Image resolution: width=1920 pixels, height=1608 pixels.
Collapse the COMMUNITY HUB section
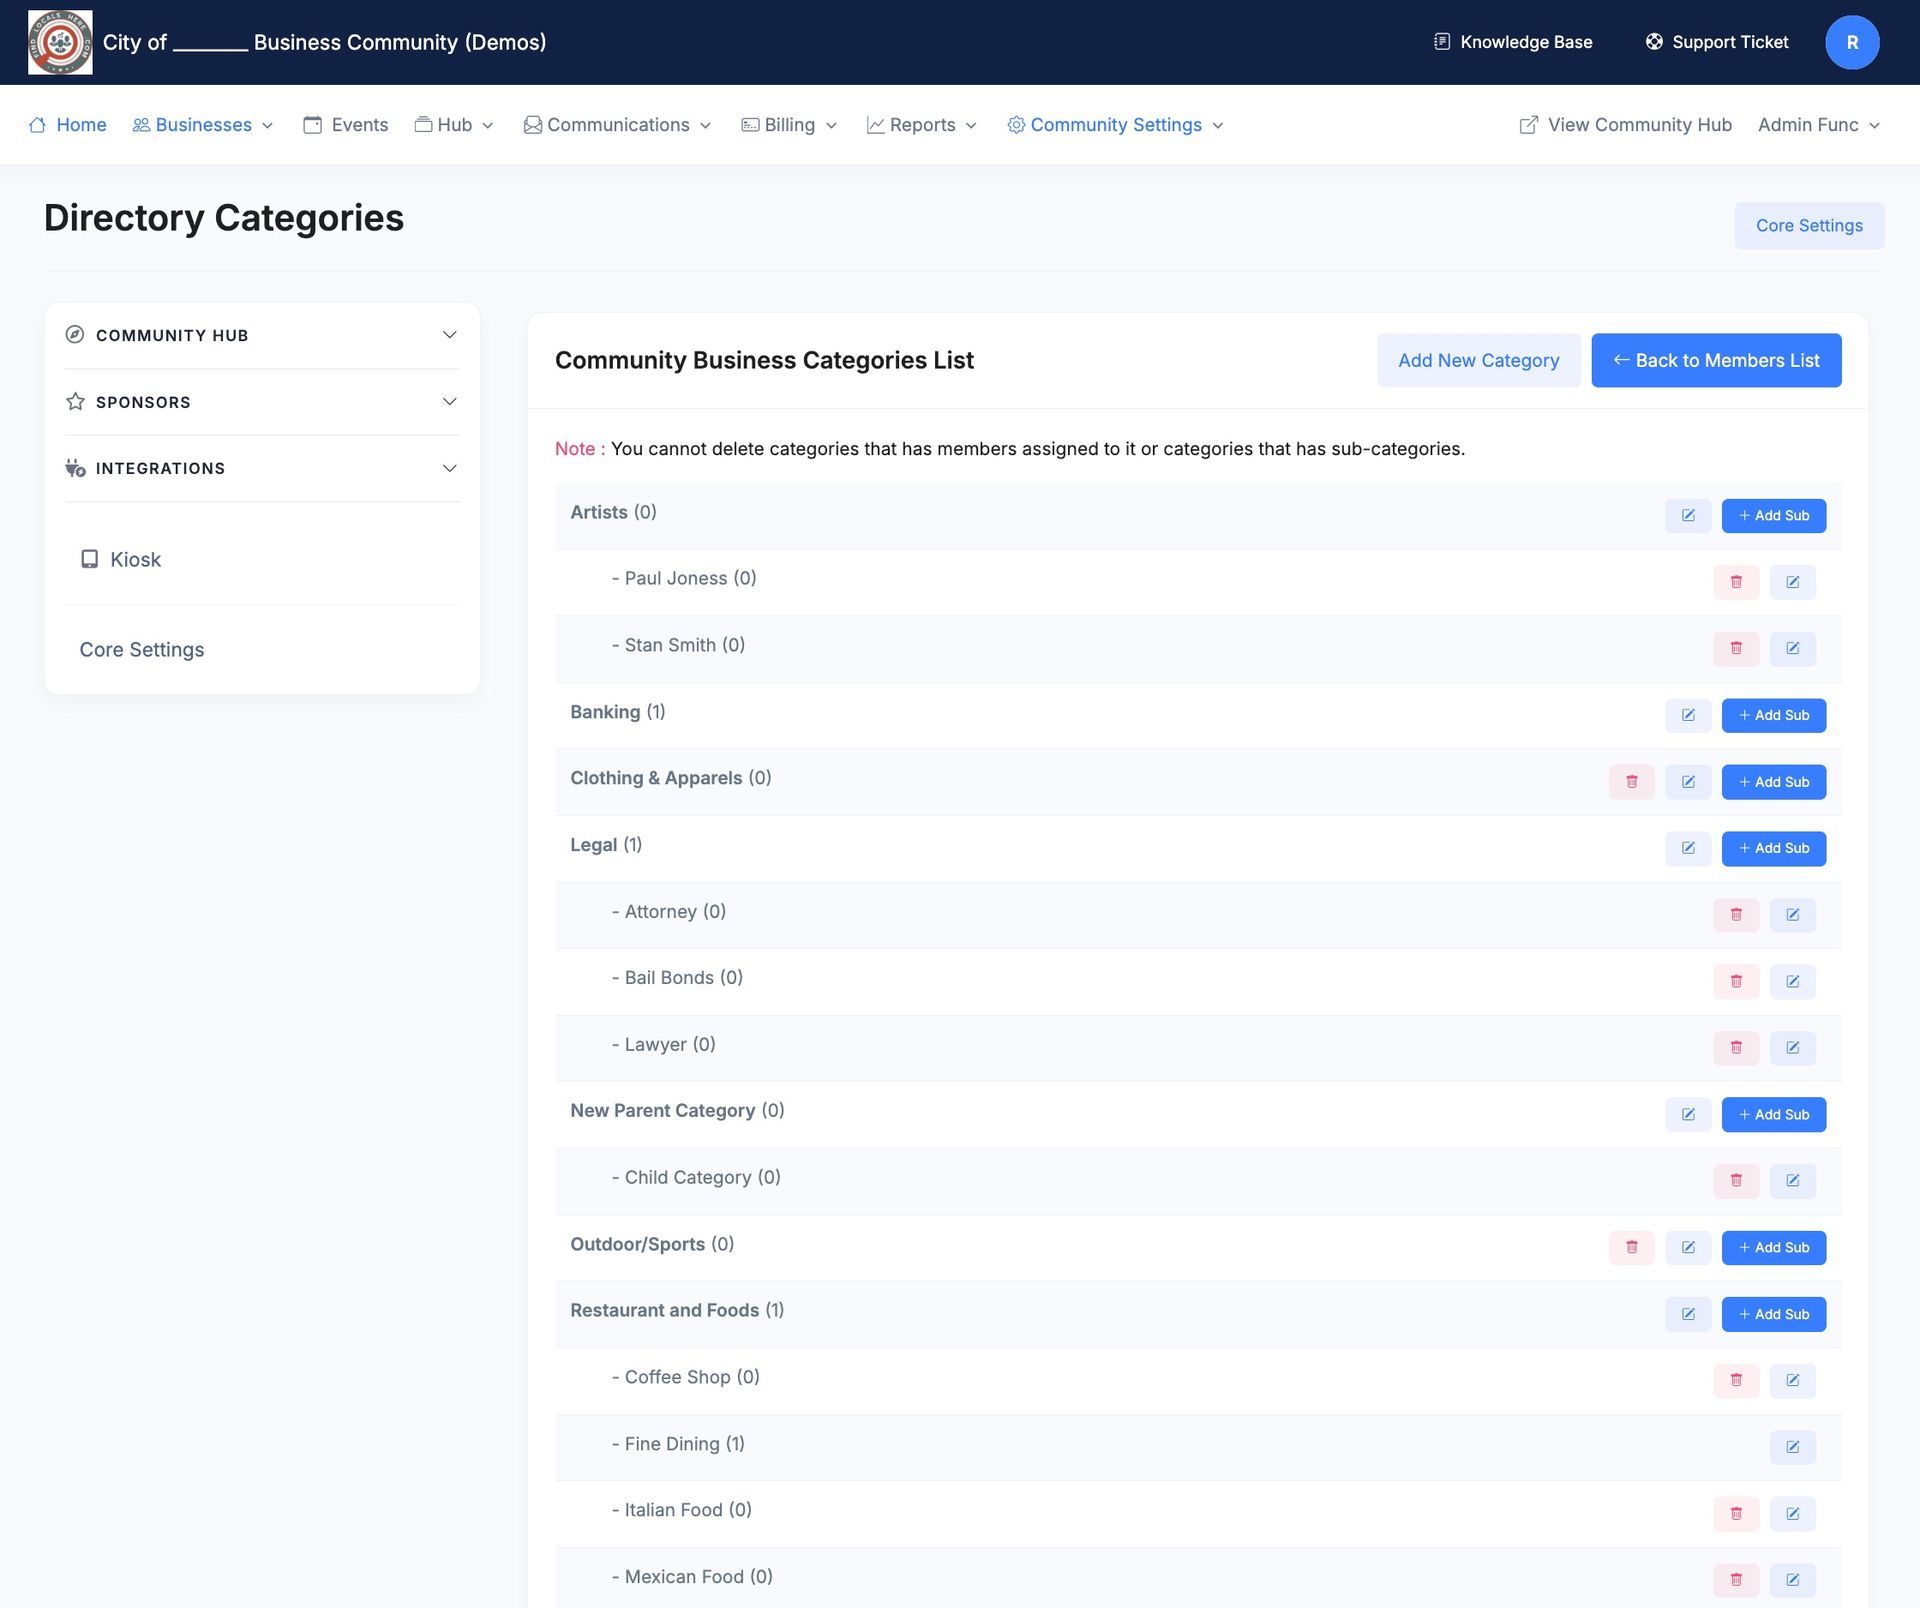[x=450, y=335]
